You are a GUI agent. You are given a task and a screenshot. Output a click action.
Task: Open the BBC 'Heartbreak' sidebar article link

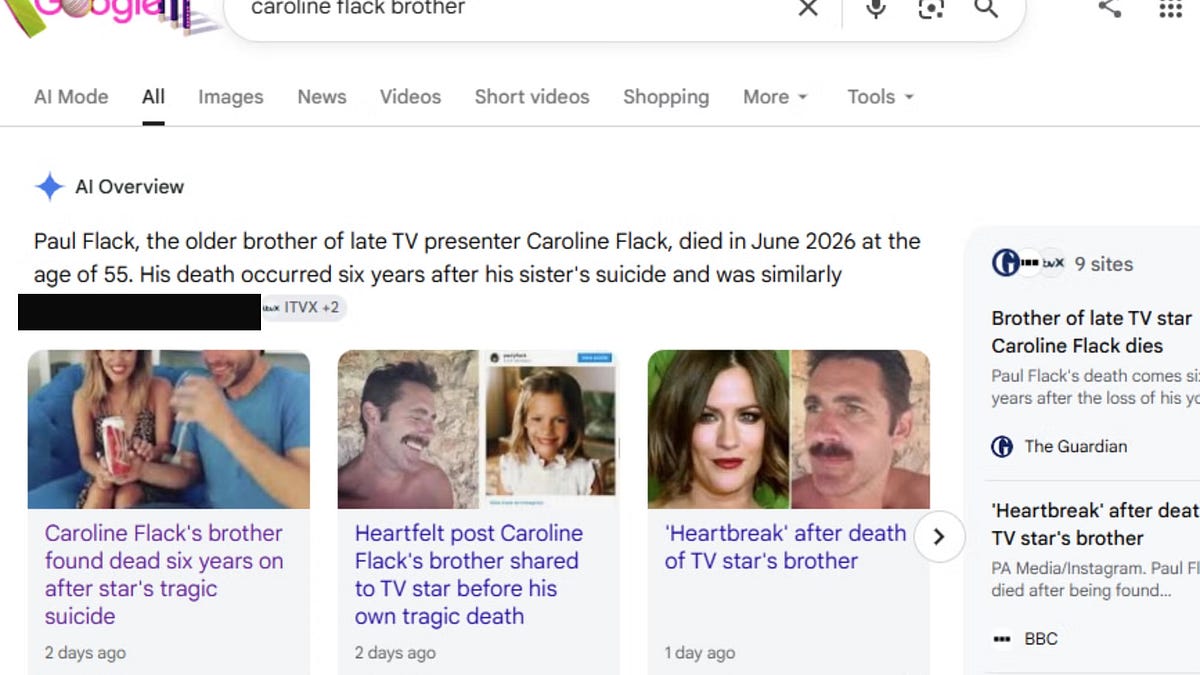tap(1095, 524)
